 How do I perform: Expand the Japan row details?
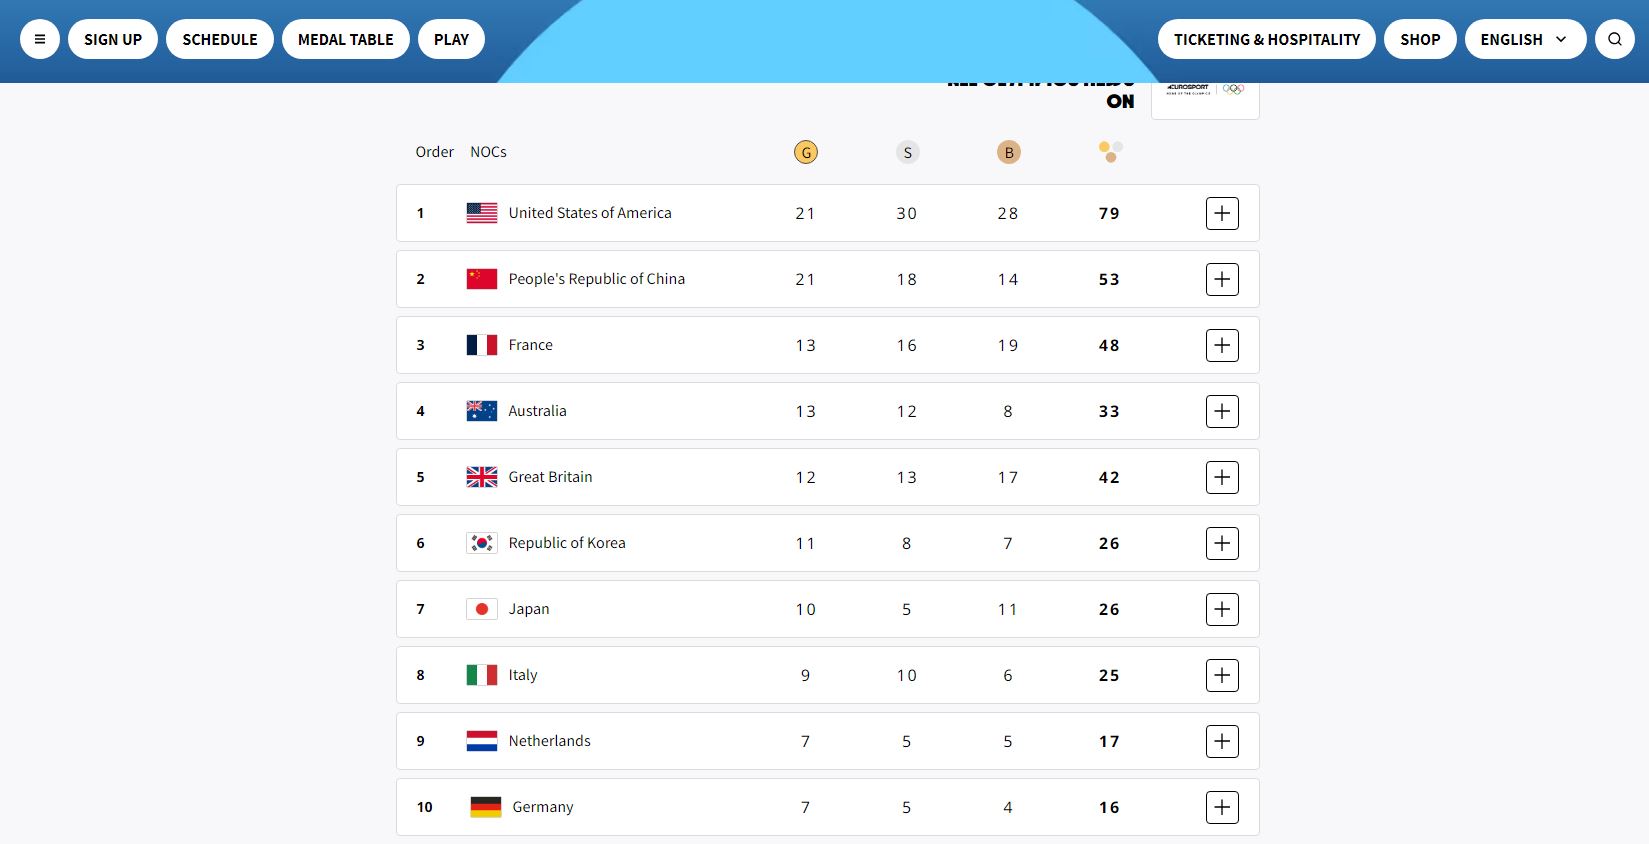coord(1222,609)
